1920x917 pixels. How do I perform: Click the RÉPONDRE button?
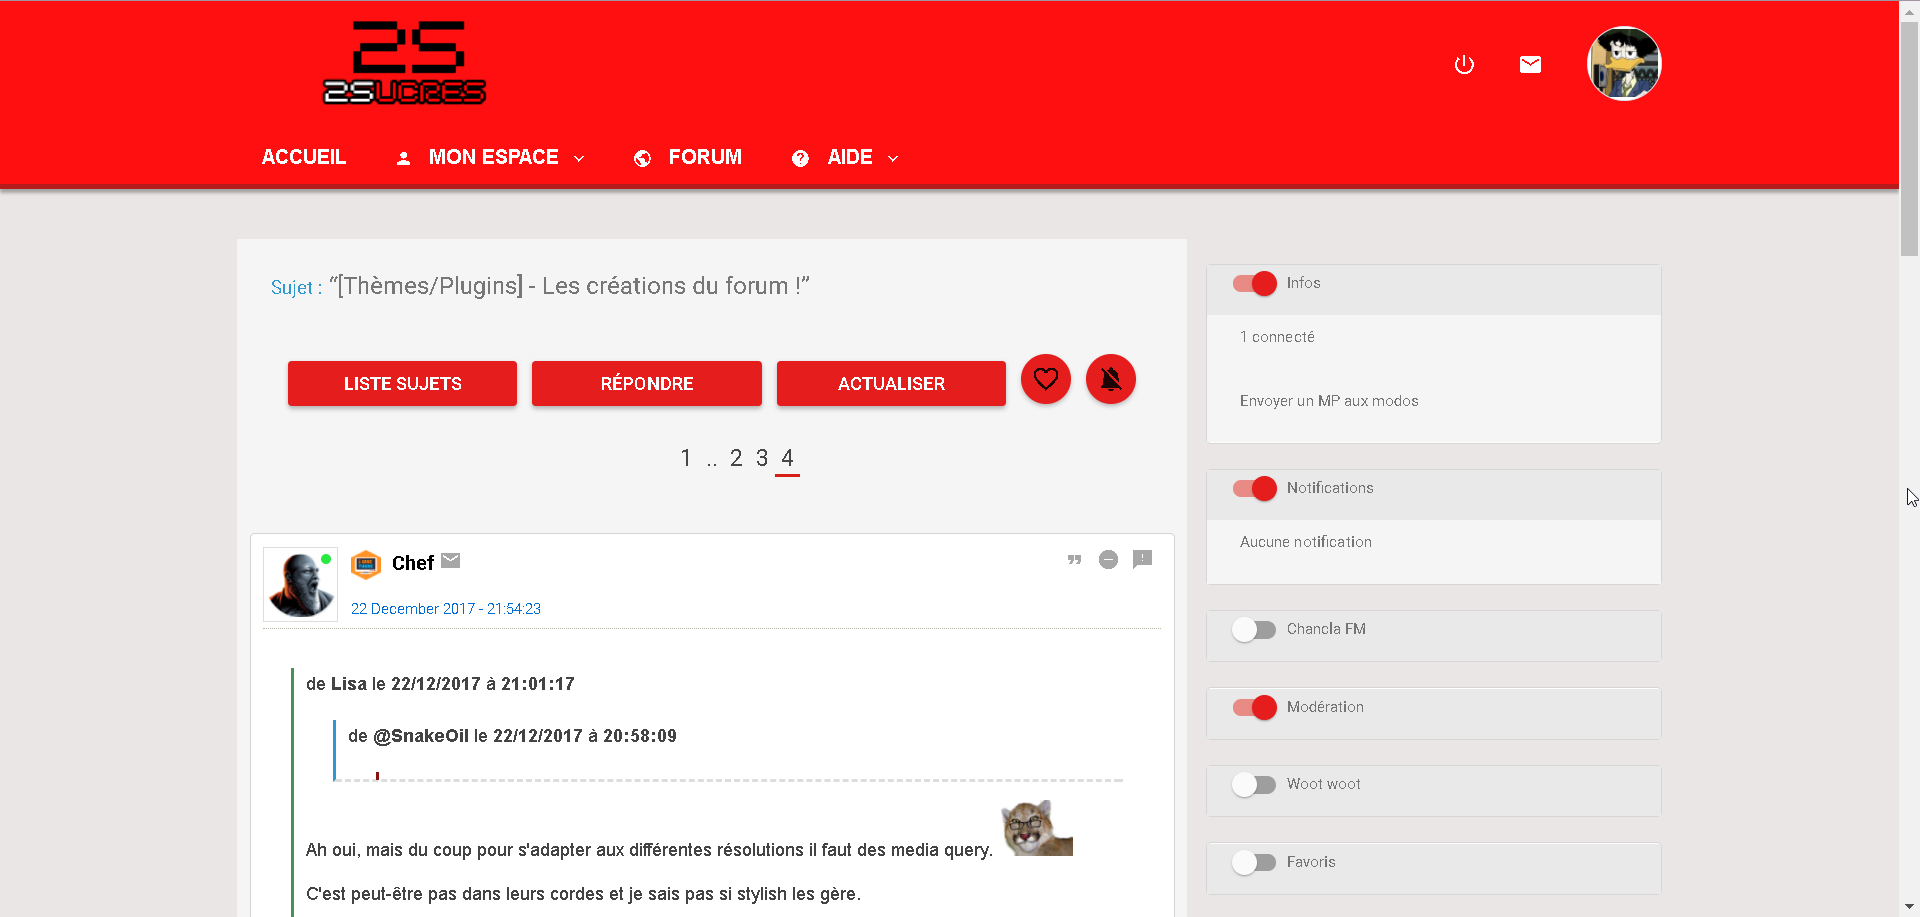(647, 384)
